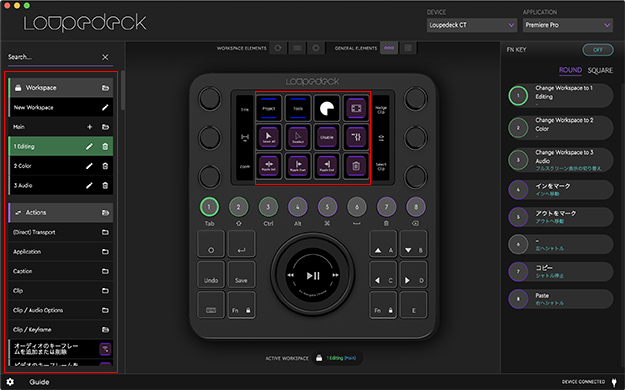Click round button 2 on the device
The image size is (625, 390).
(x=238, y=207)
